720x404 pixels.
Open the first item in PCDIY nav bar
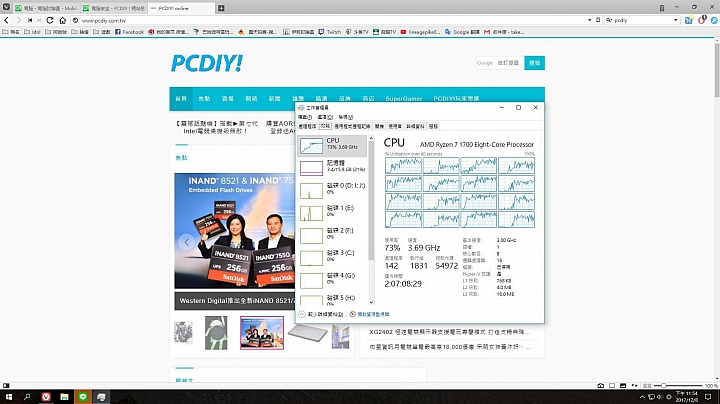pyautogui.click(x=181, y=98)
